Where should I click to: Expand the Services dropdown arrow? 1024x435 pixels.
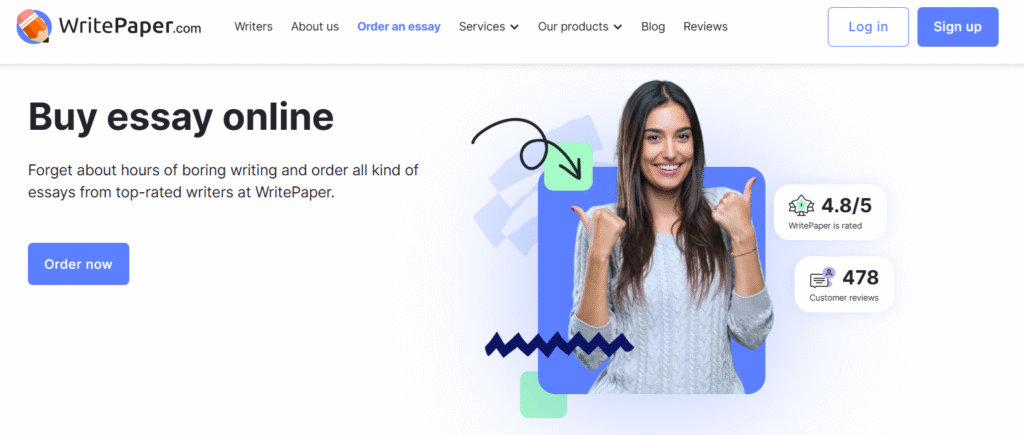(x=515, y=27)
